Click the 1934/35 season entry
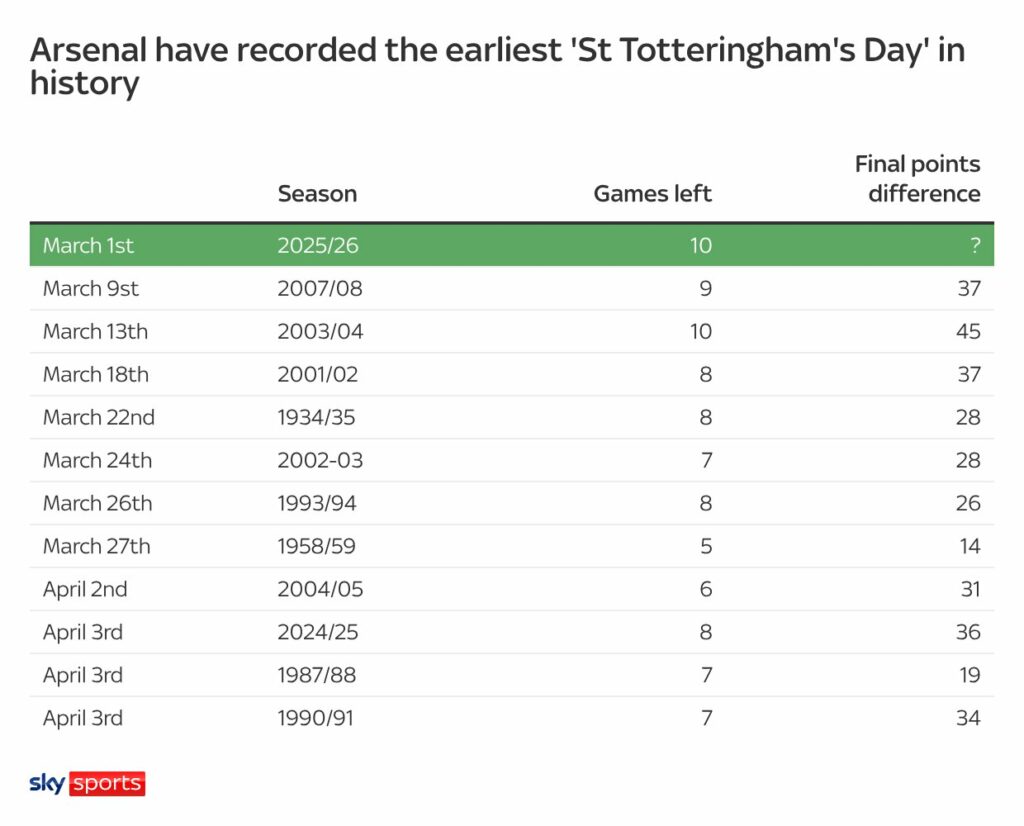 319,418
